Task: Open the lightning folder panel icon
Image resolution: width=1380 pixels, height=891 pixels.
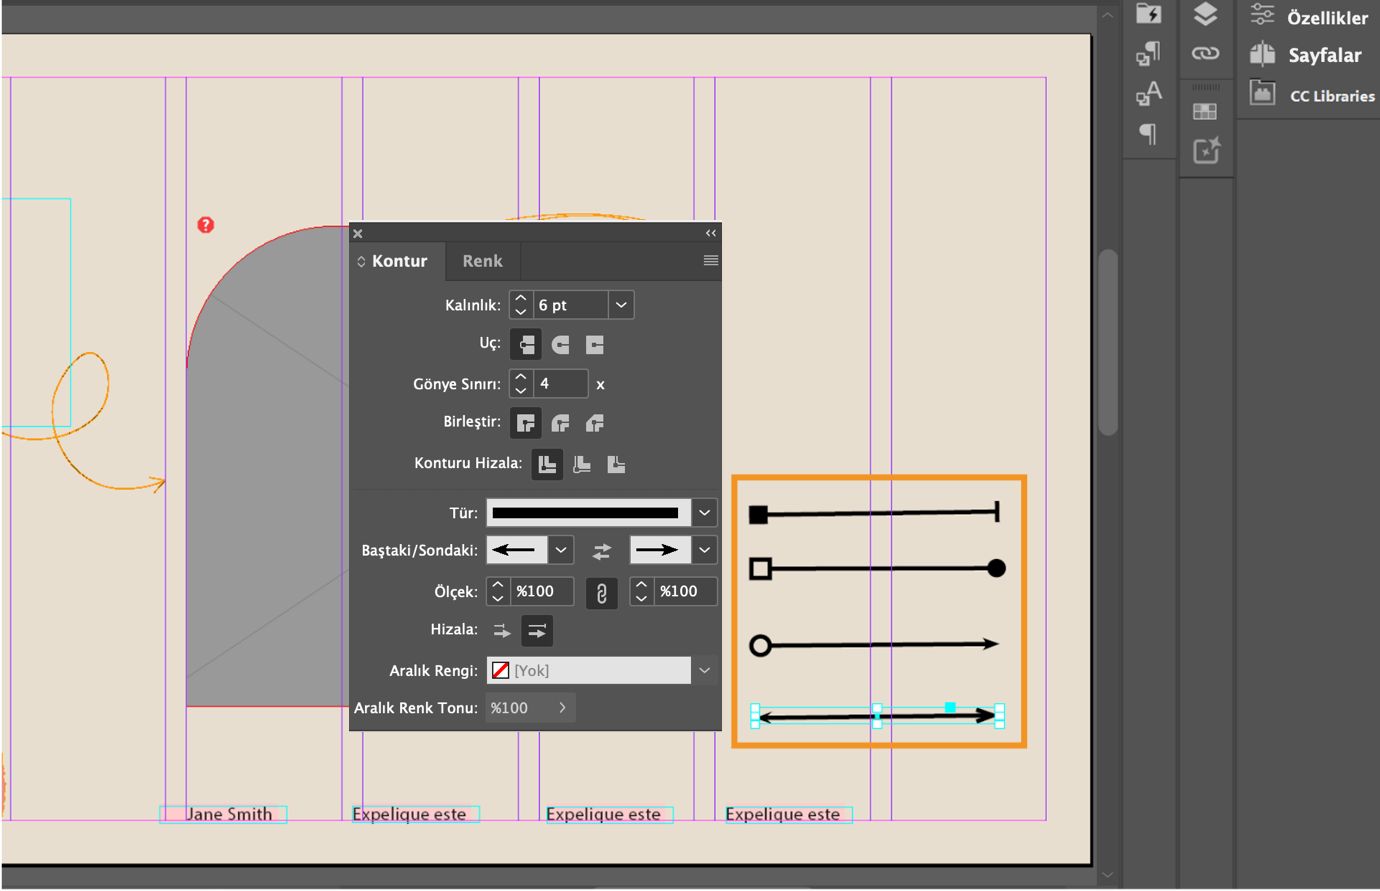Action: click(1149, 14)
